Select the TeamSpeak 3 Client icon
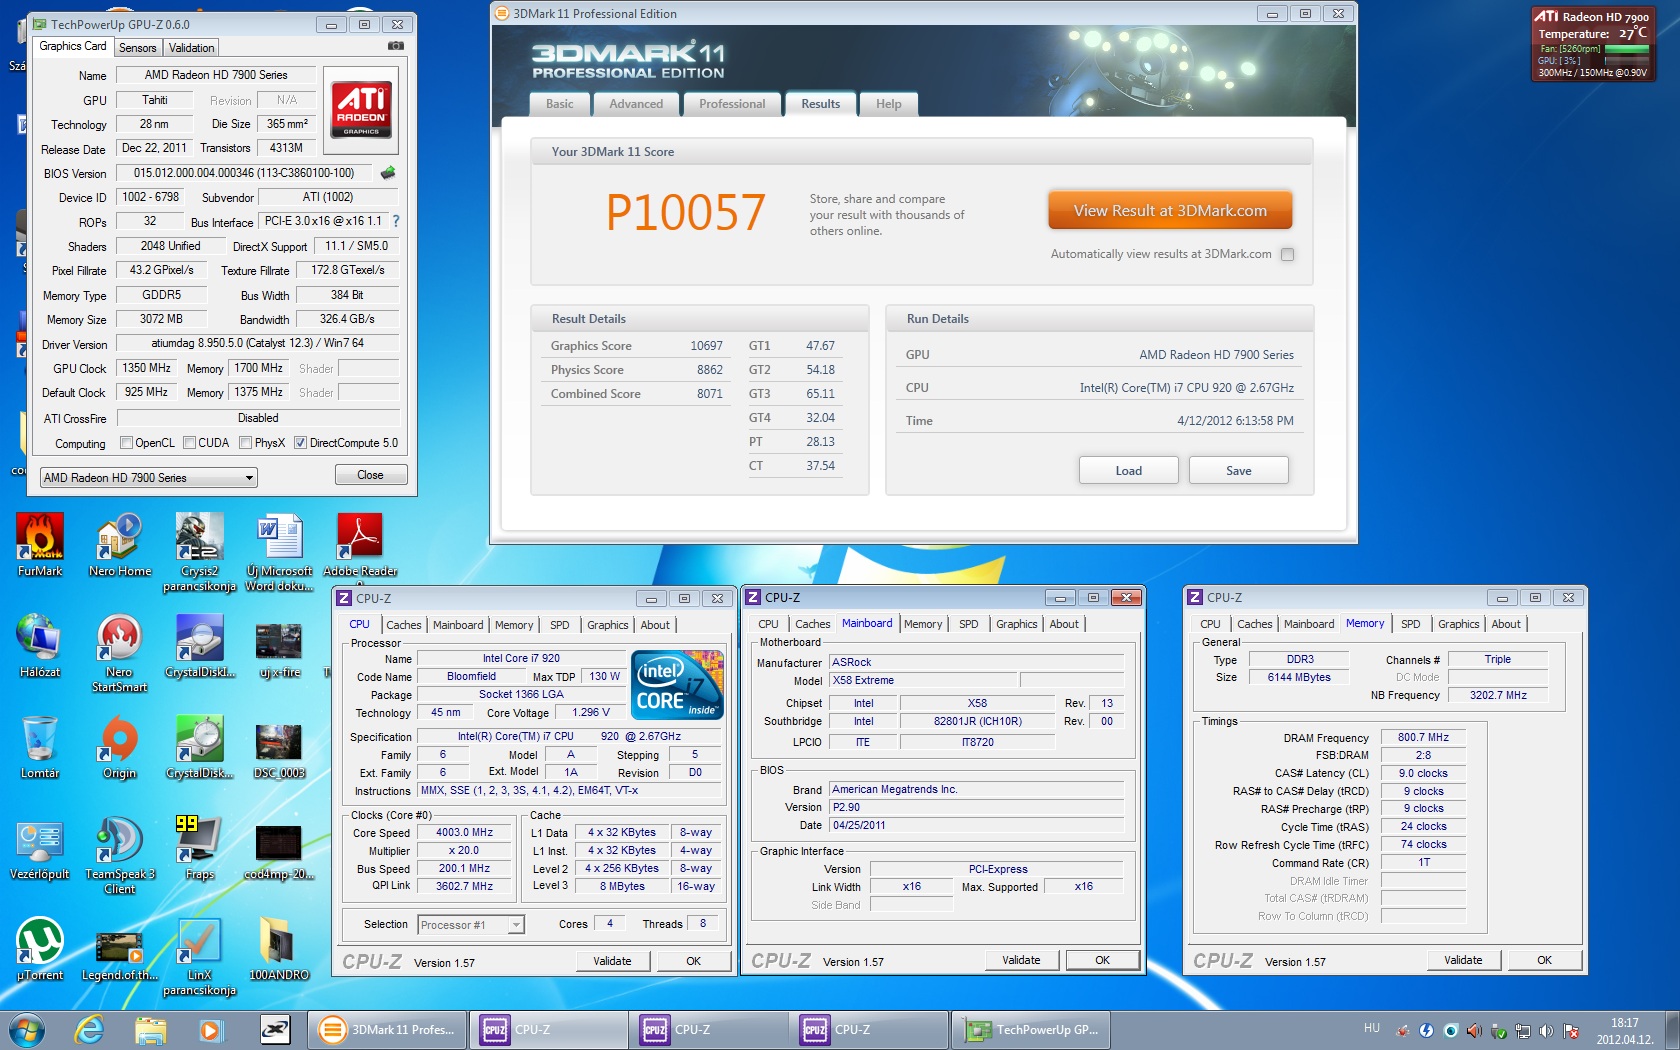Screen dimensions: 1680x1050 click(x=119, y=855)
